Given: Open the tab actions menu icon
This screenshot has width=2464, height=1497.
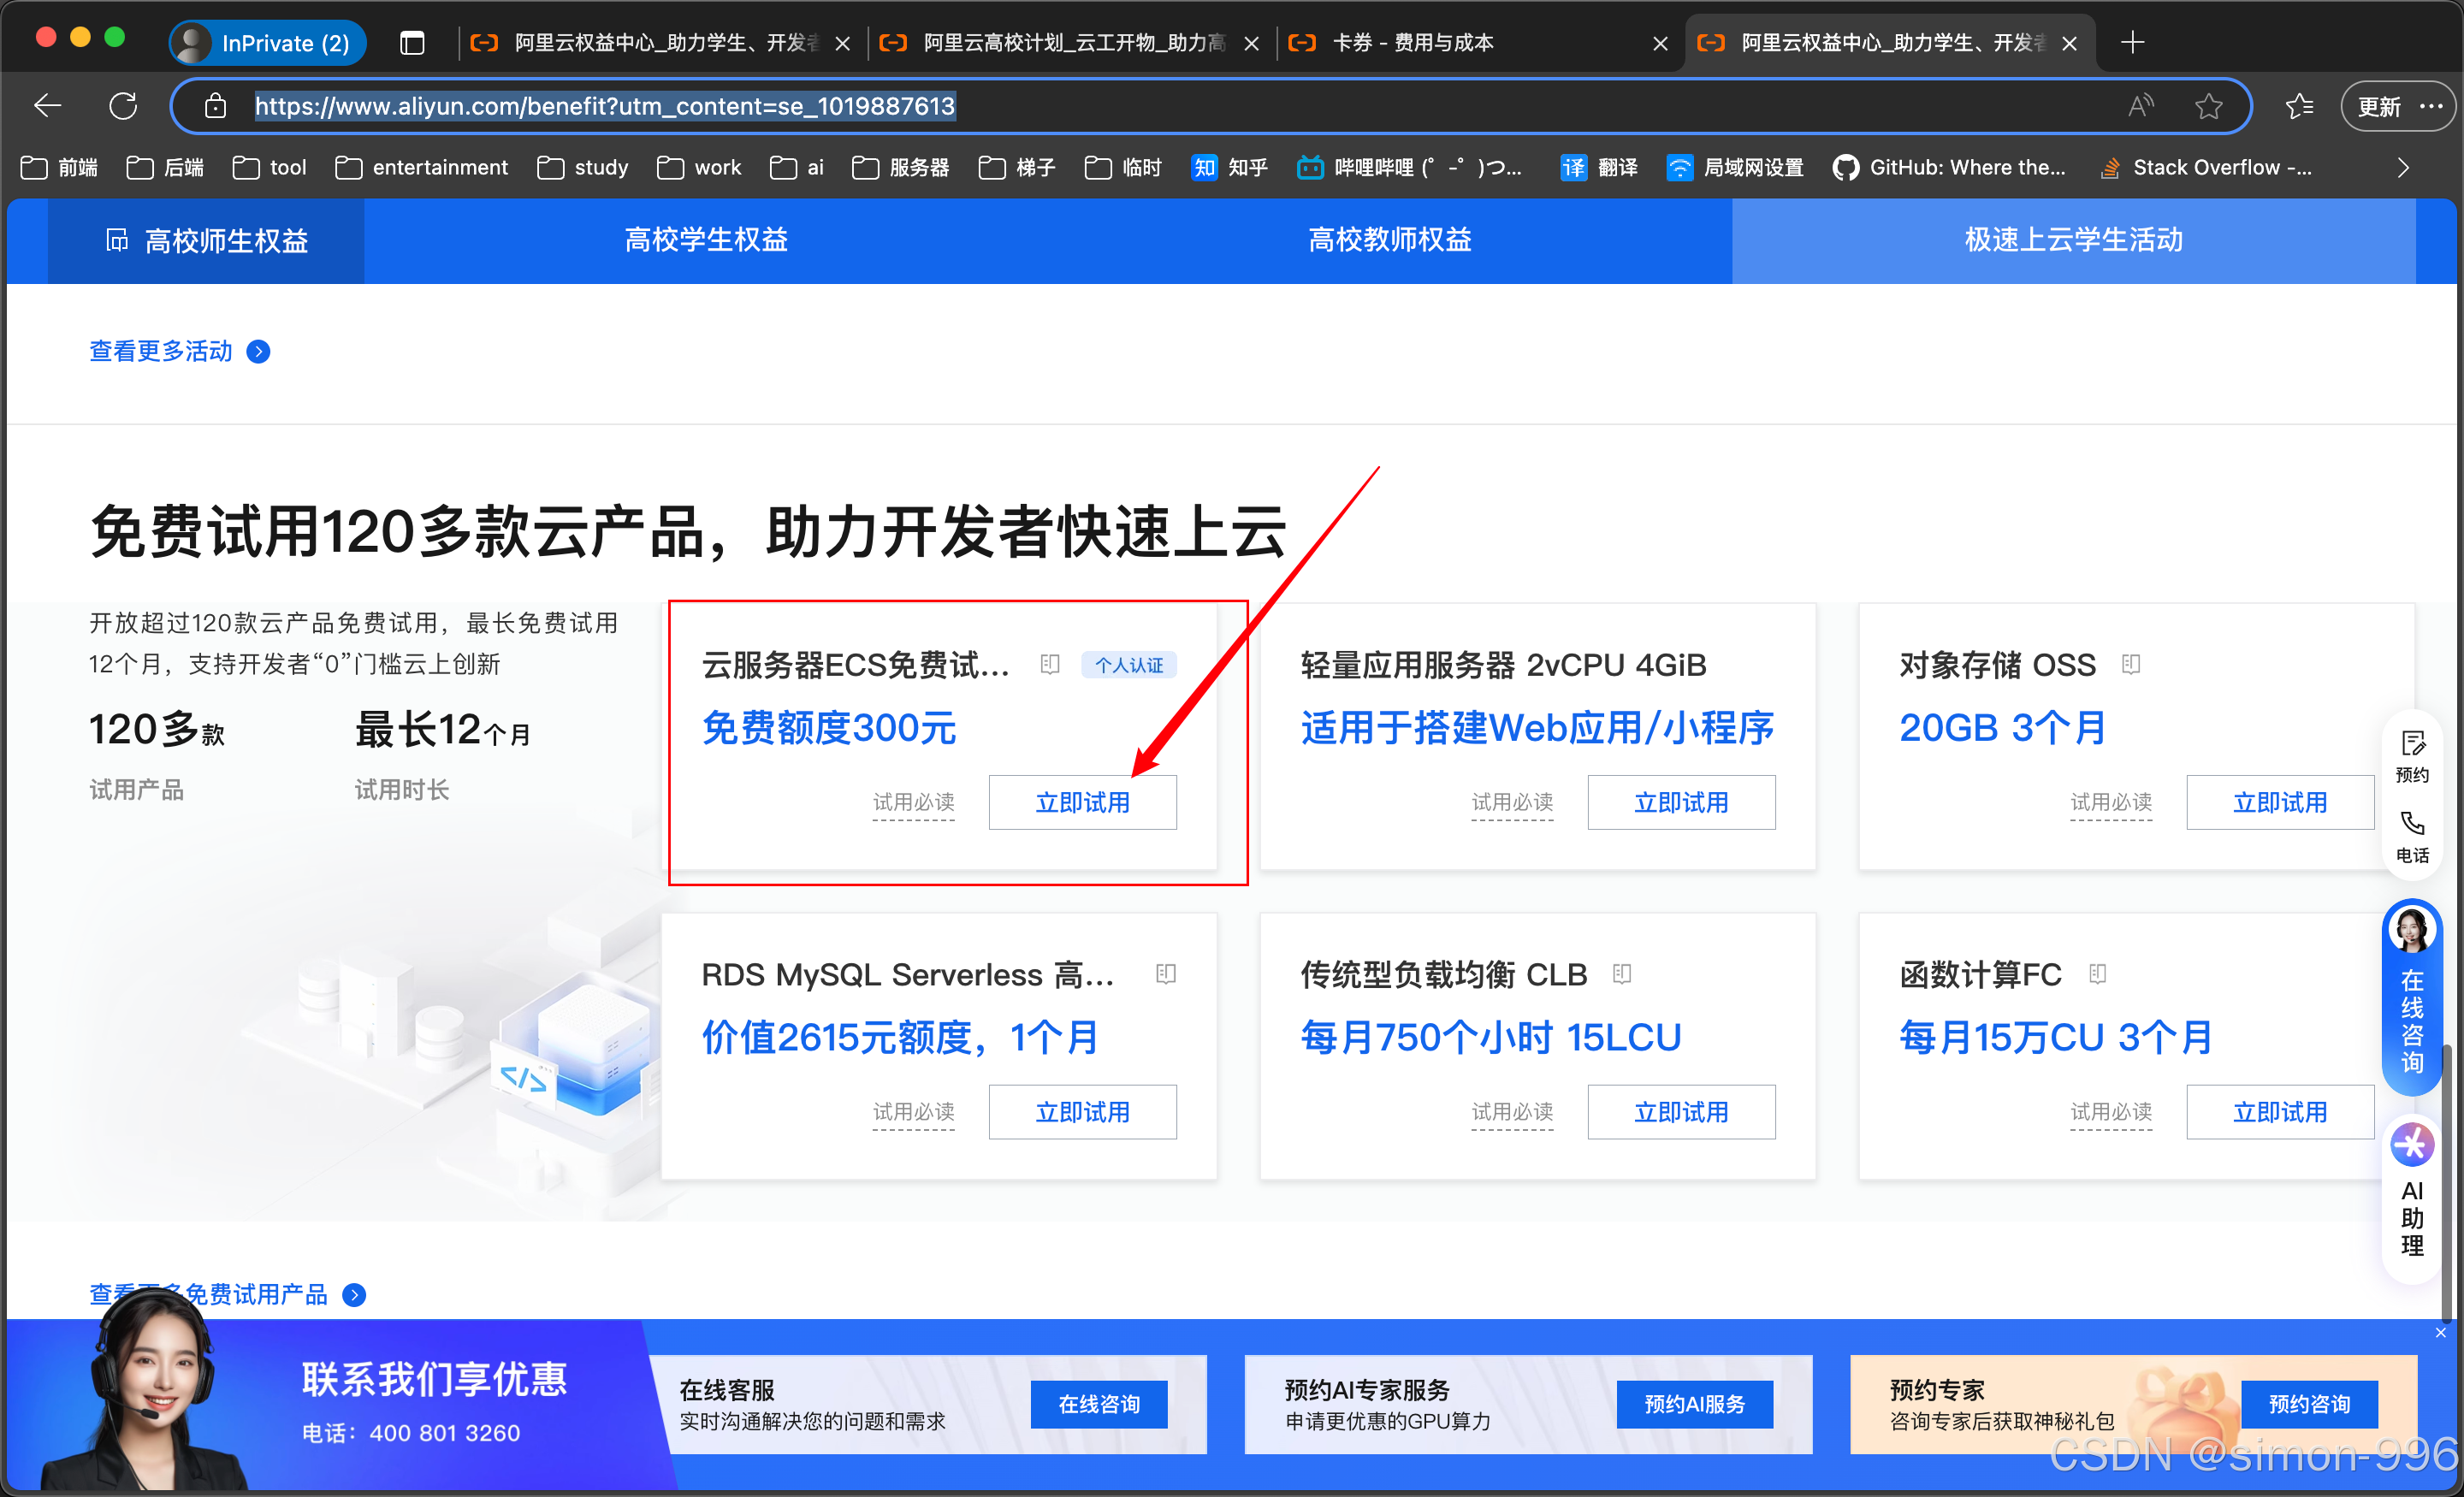Looking at the screenshot, I should [x=412, y=43].
